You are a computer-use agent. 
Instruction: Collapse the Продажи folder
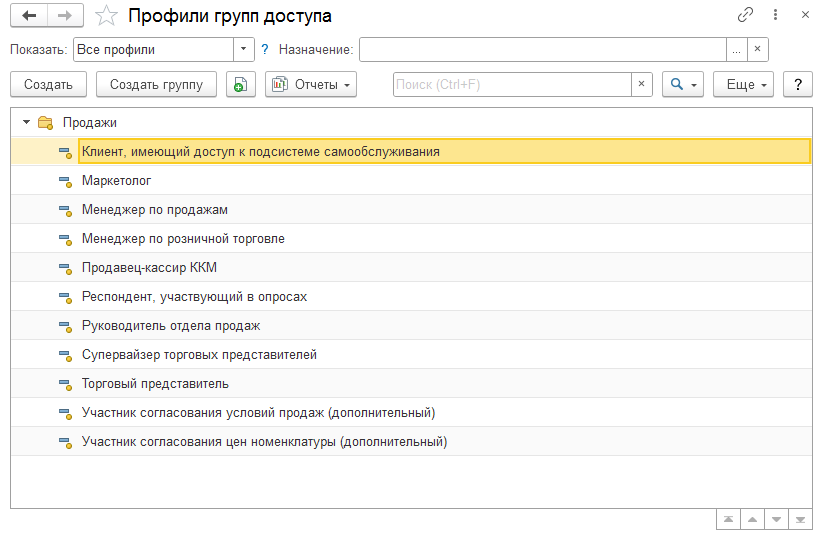[24, 123]
